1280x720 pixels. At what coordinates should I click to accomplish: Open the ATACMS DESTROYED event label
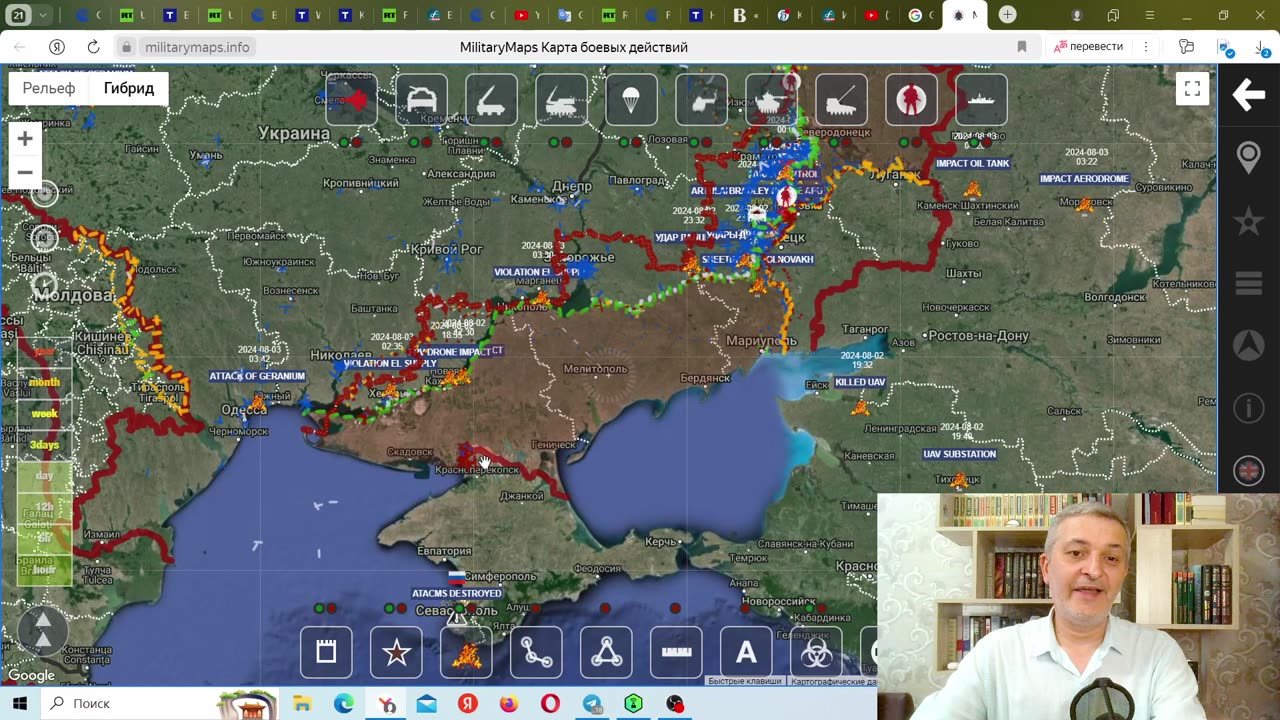pyautogui.click(x=457, y=594)
